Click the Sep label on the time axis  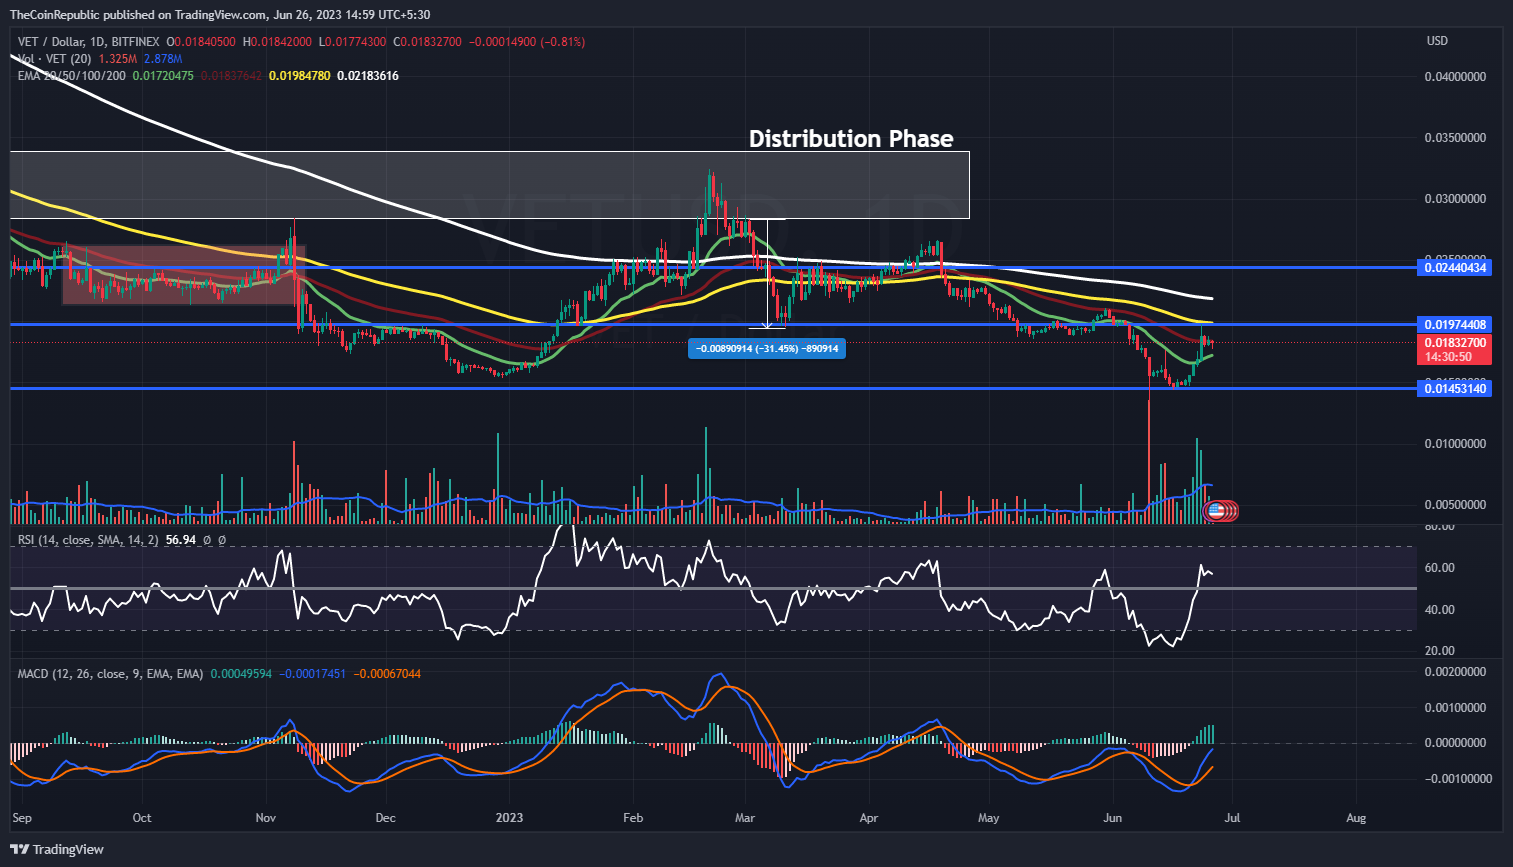point(22,818)
